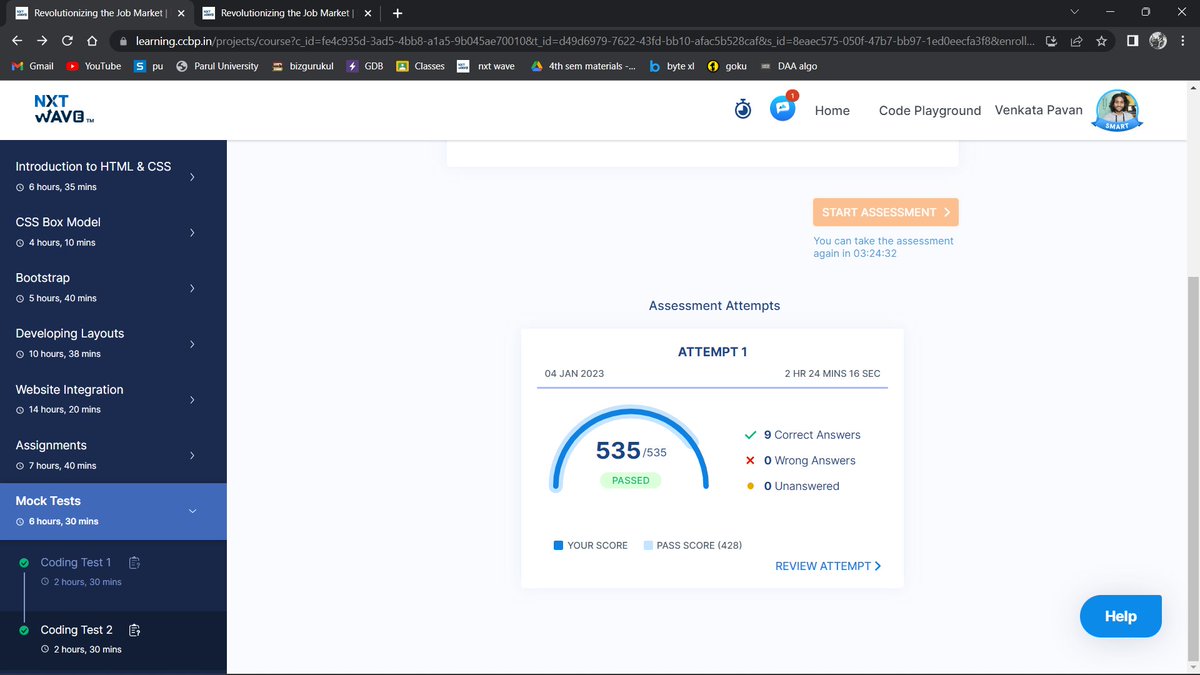Open Chrome three-dot menu
Viewport: 1200px width, 675px height.
[x=1183, y=41]
